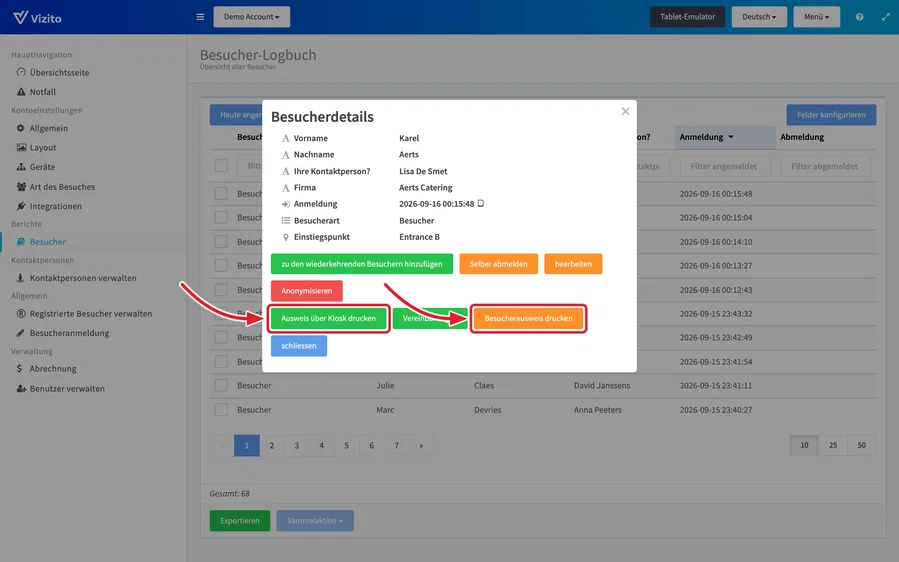Expand the Demo Account dropdown
Image resolution: width=899 pixels, height=562 pixels.
[x=252, y=17]
